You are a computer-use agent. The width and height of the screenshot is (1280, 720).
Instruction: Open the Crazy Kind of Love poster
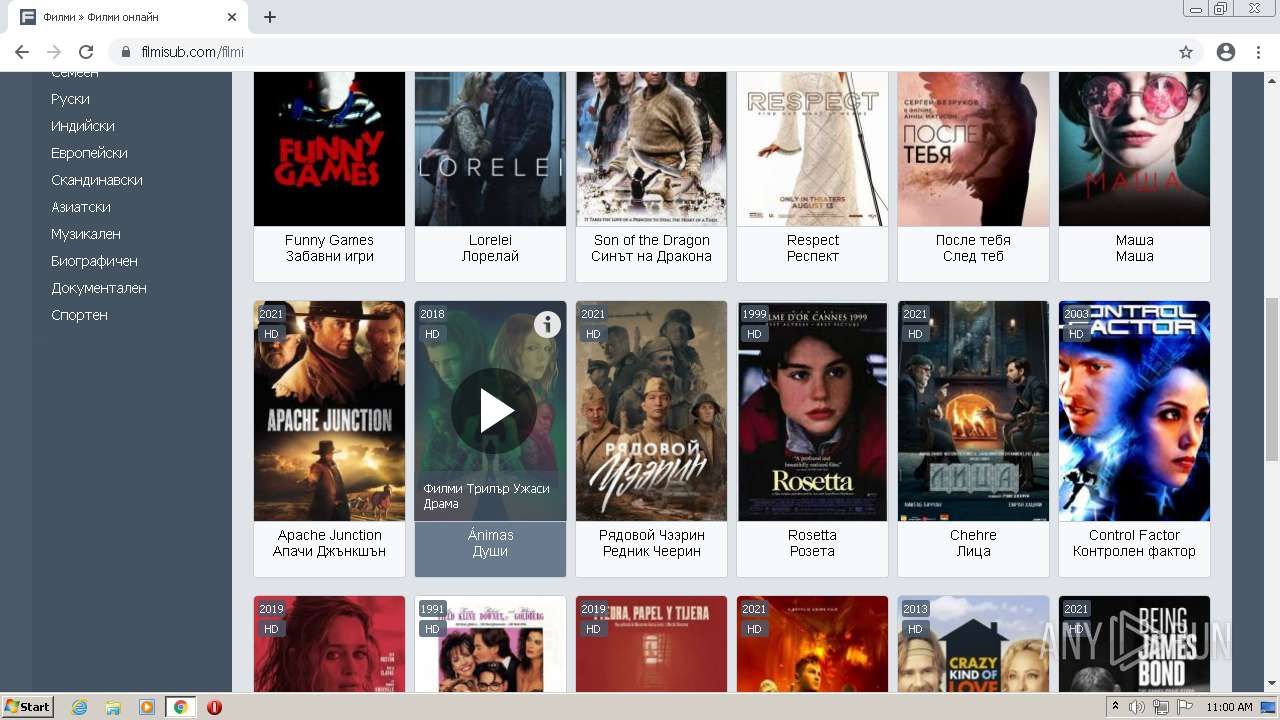click(973, 644)
